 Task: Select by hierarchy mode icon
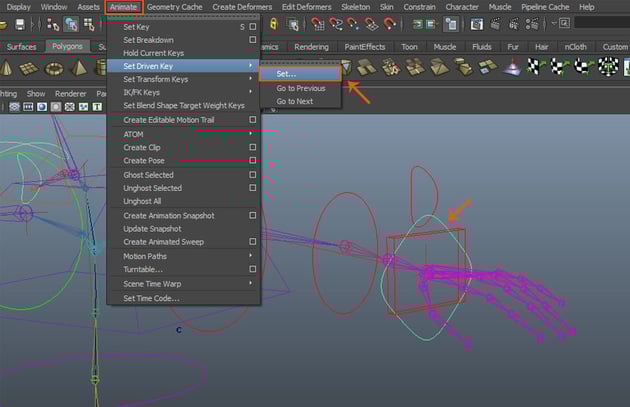tap(53, 25)
